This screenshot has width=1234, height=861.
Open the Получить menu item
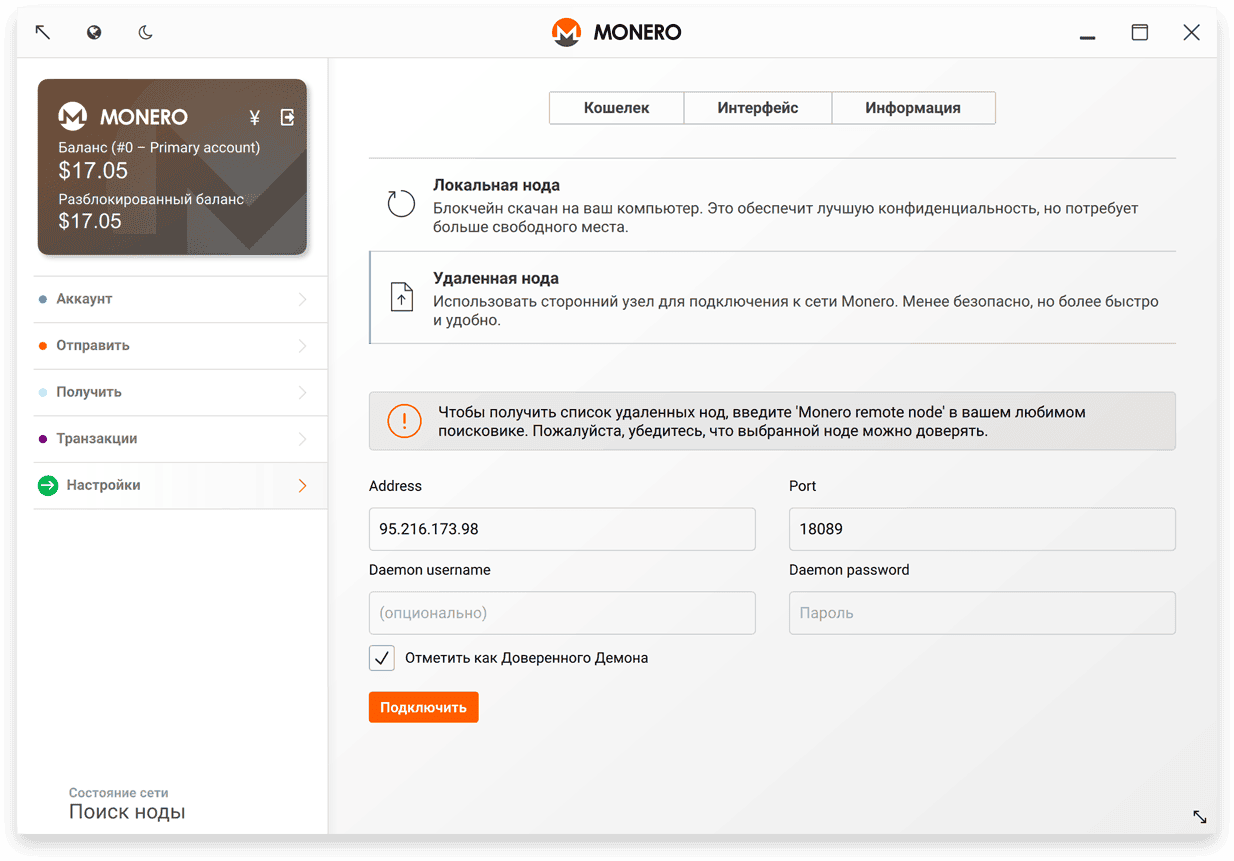point(181,392)
